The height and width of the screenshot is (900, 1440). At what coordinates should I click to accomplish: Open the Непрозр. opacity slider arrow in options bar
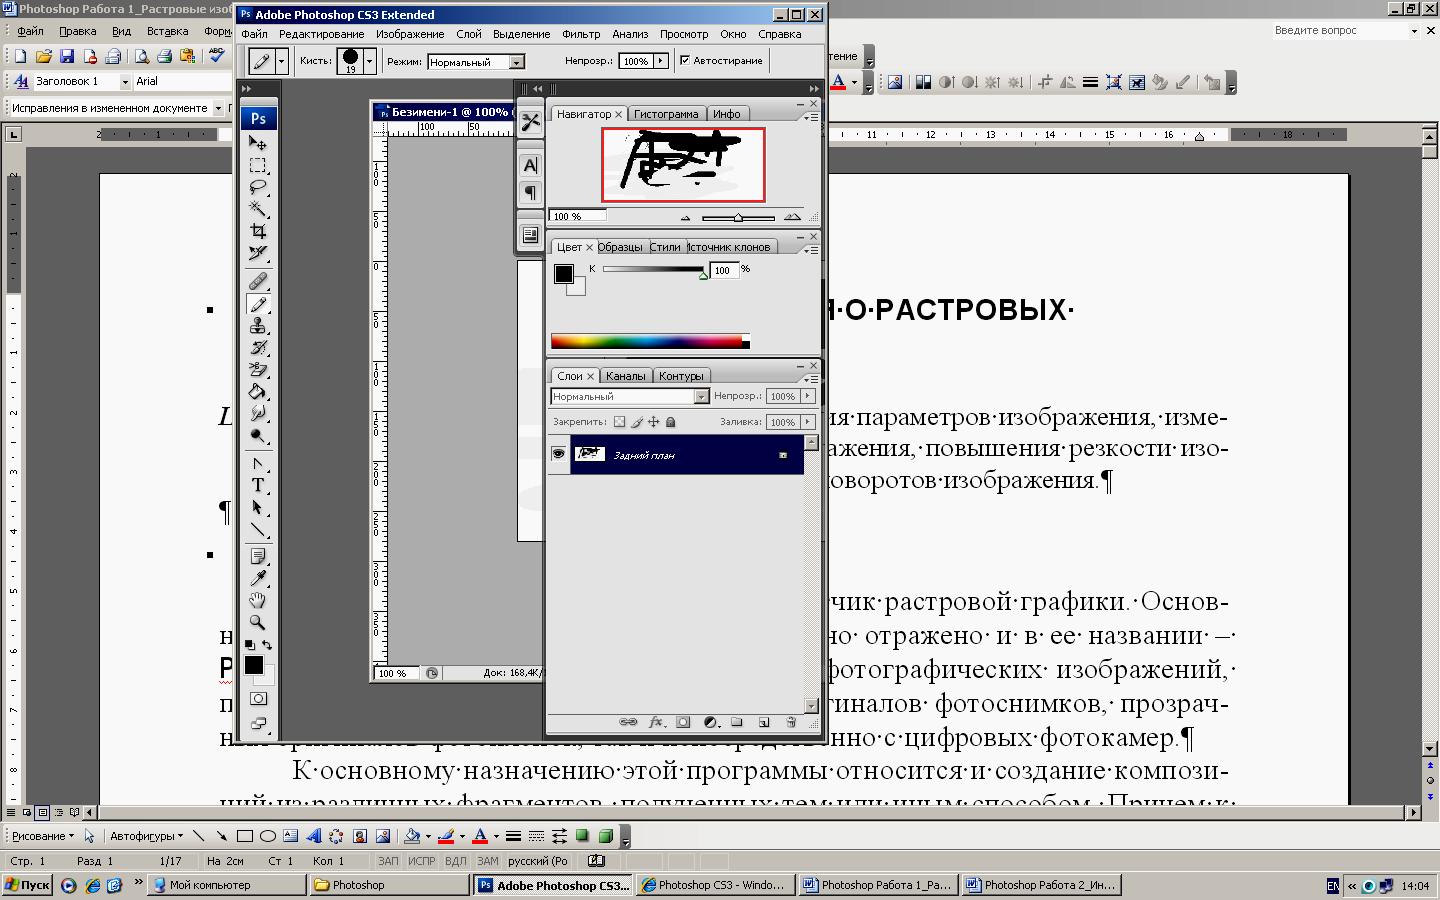point(660,61)
